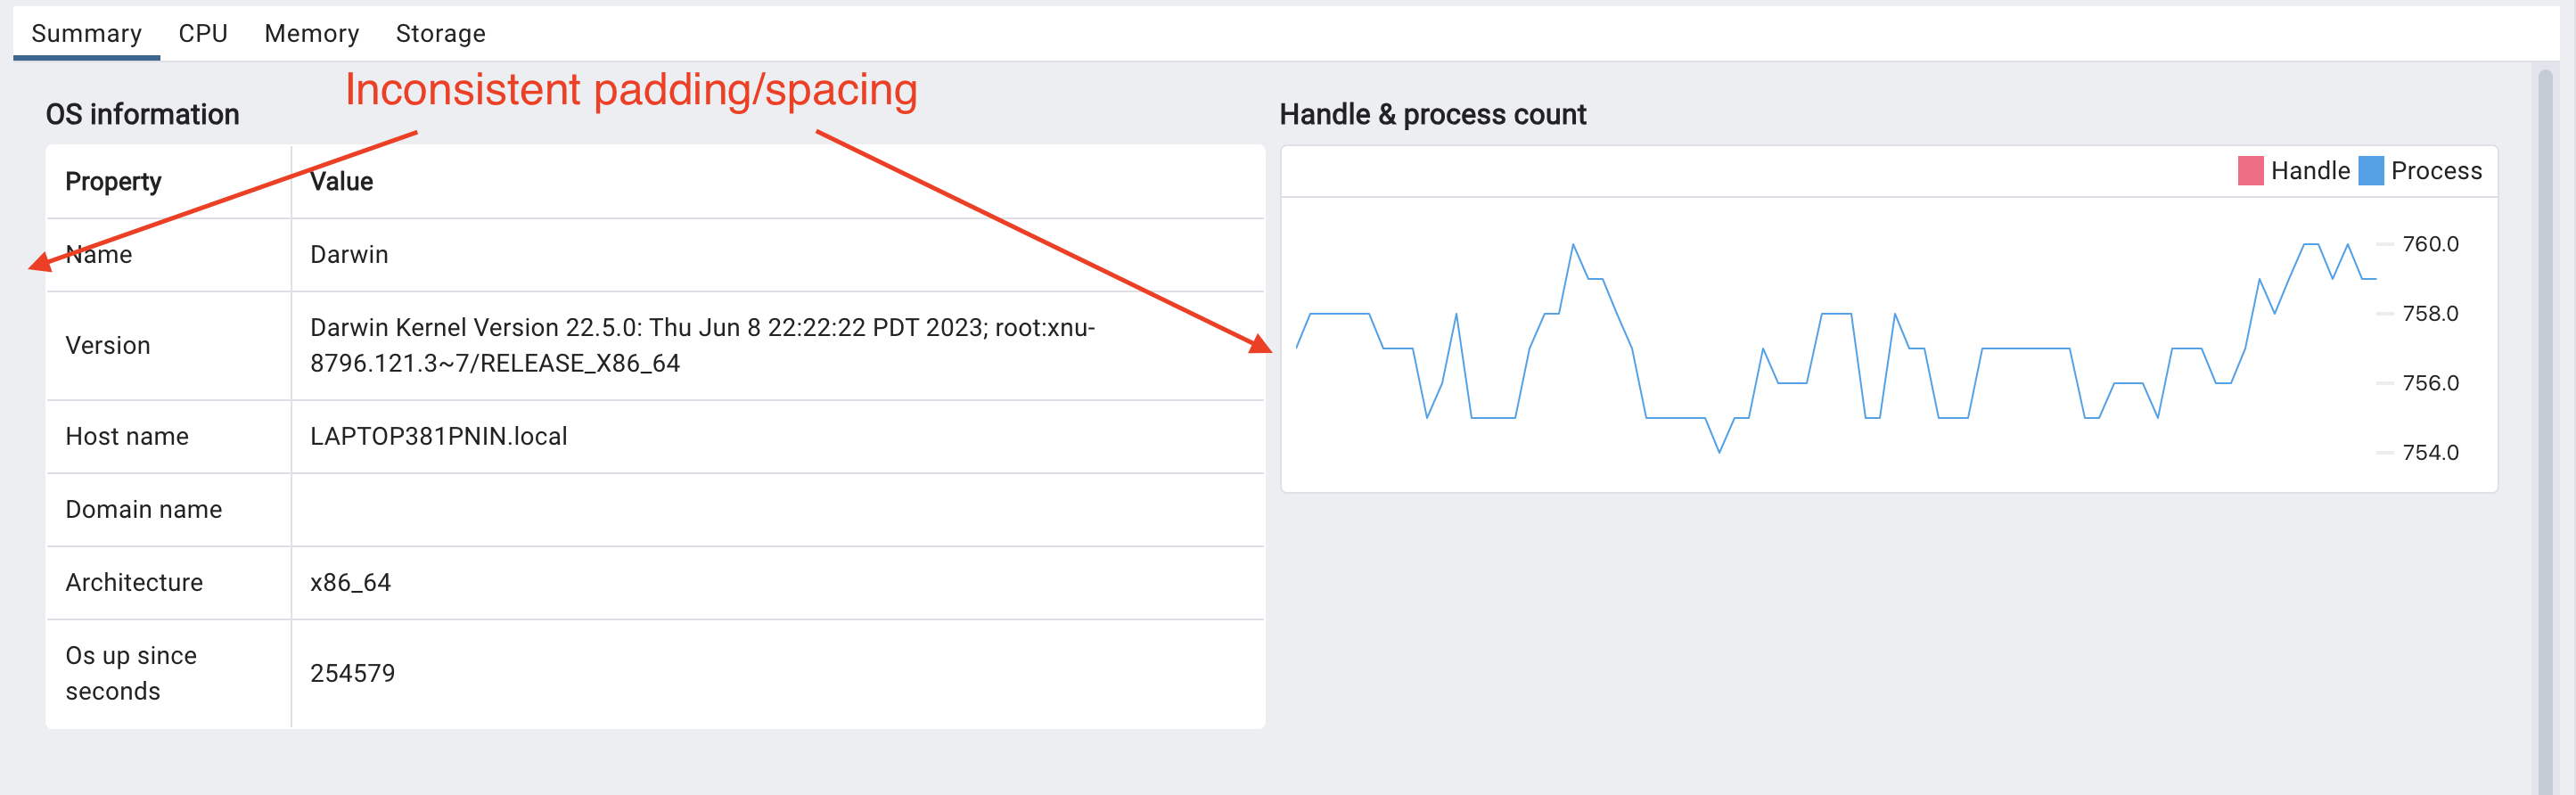Click the pink Handle legend swatch
Viewport: 2576px width, 795px height.
point(2250,171)
